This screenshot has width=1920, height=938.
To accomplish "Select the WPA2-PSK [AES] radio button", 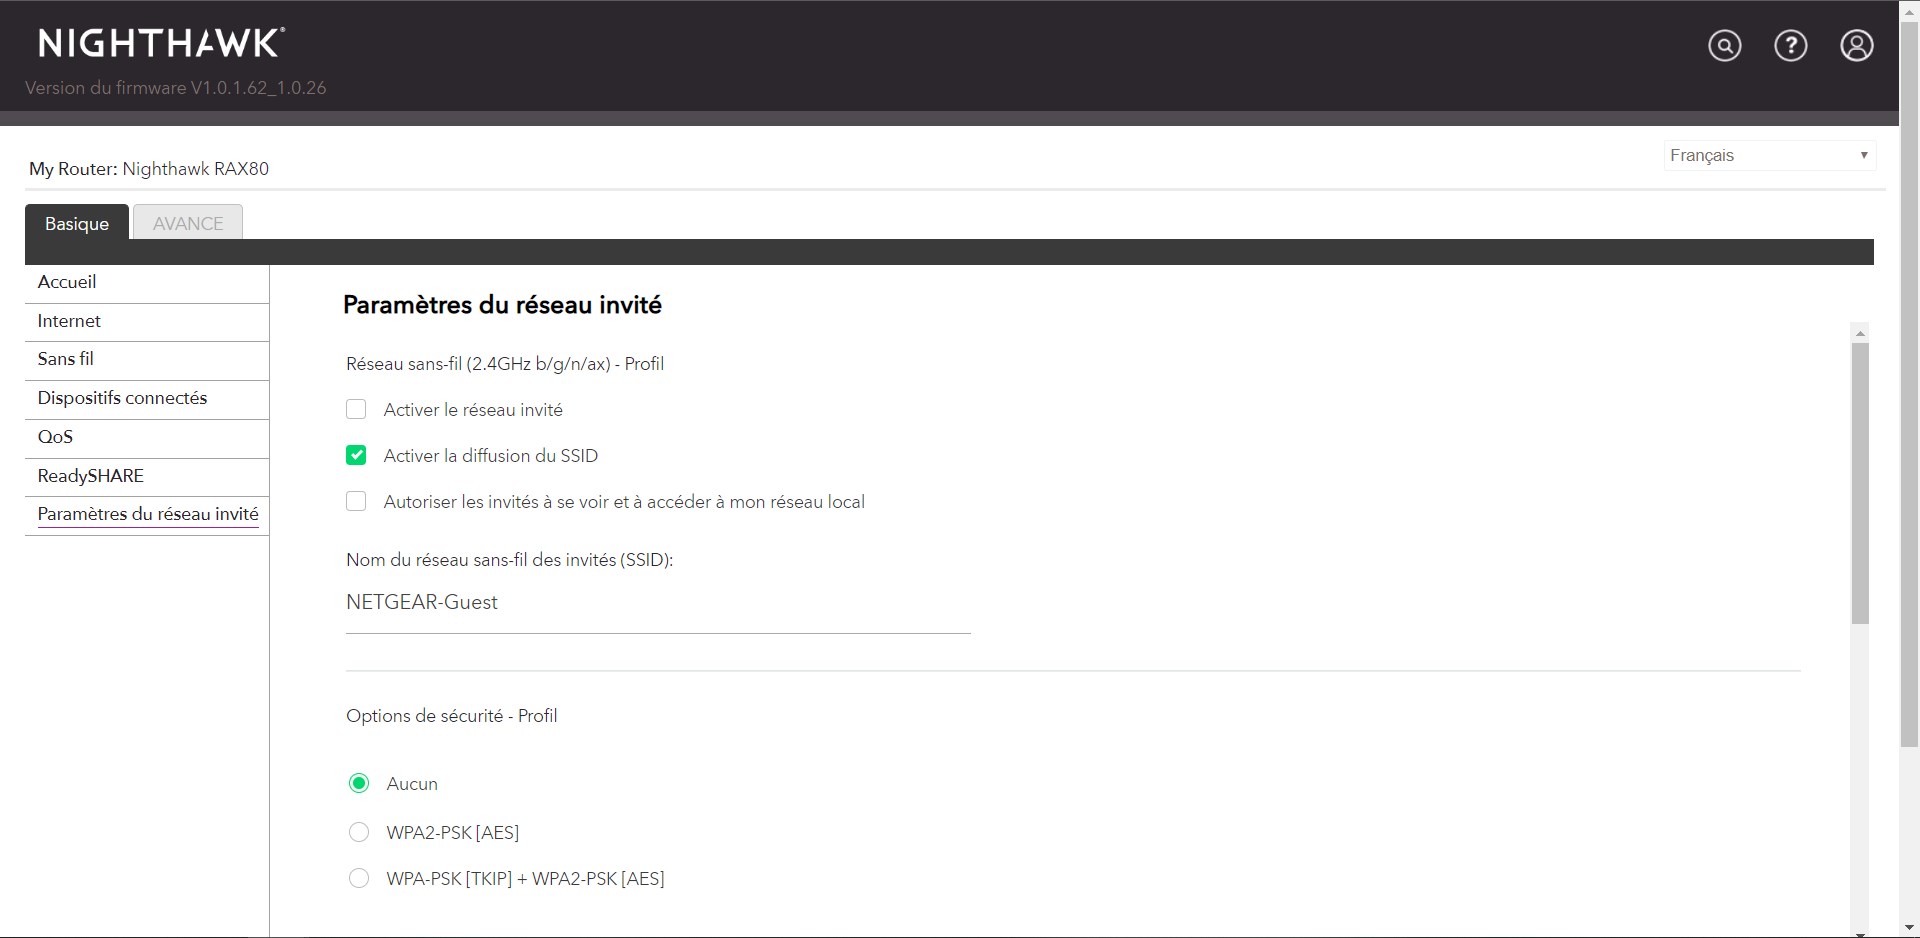I will click(x=359, y=832).
